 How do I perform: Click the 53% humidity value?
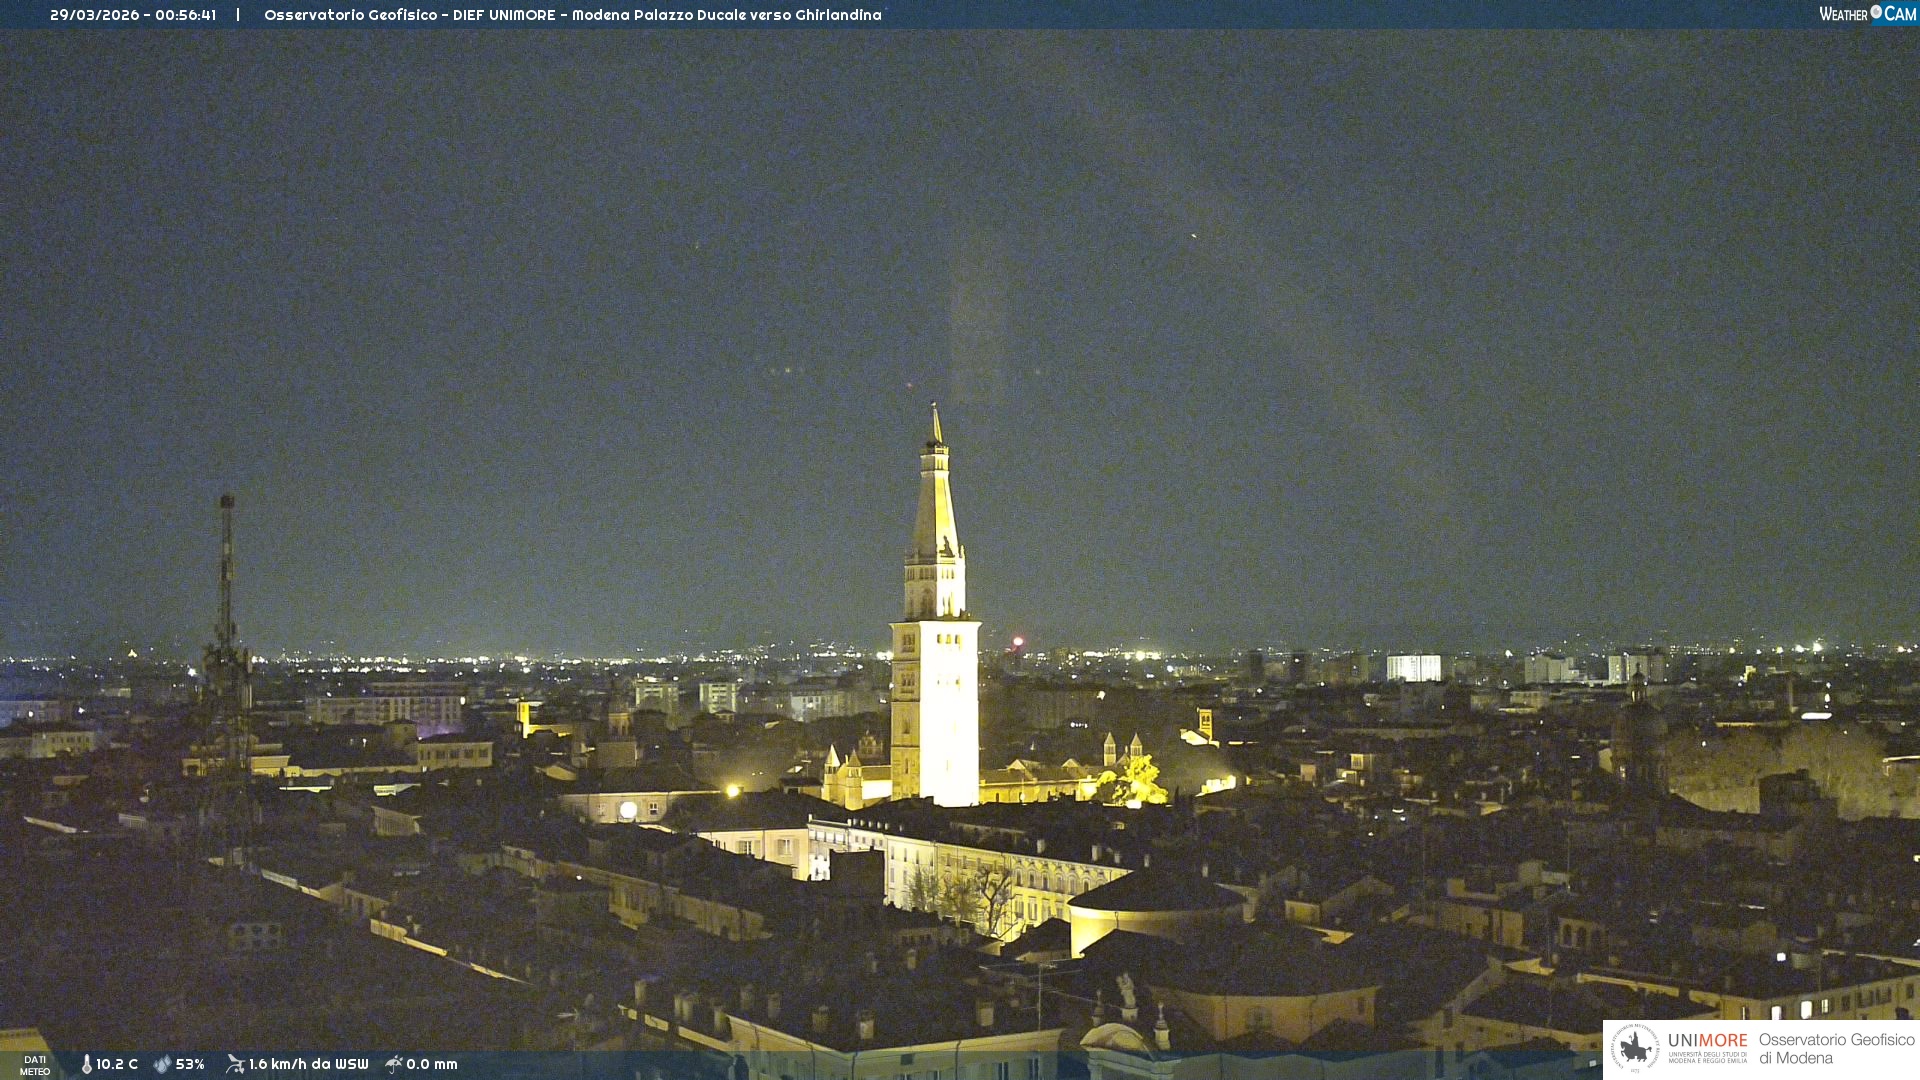click(x=190, y=1064)
